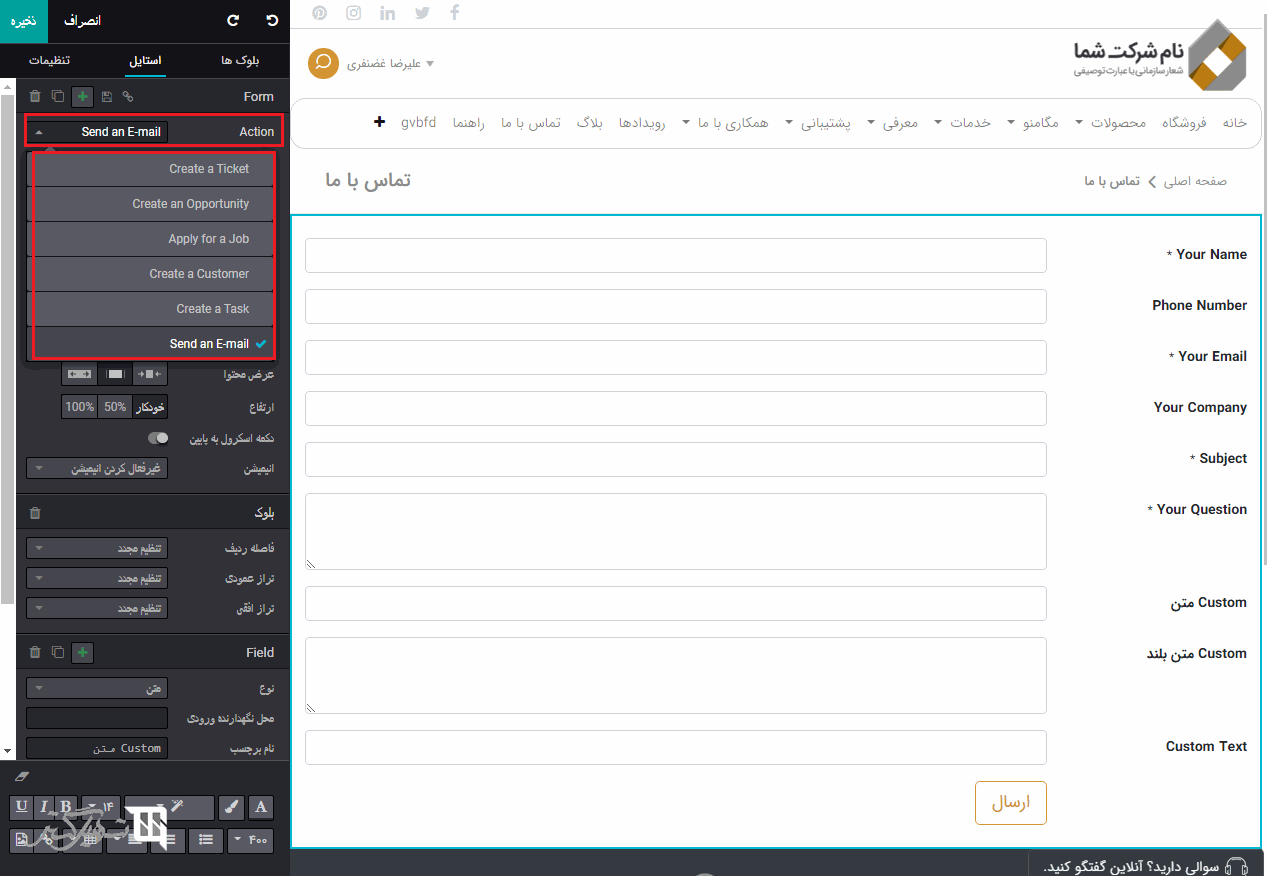Open the font size dropdown showing ۱۴
The image size is (1267, 876).
101,807
